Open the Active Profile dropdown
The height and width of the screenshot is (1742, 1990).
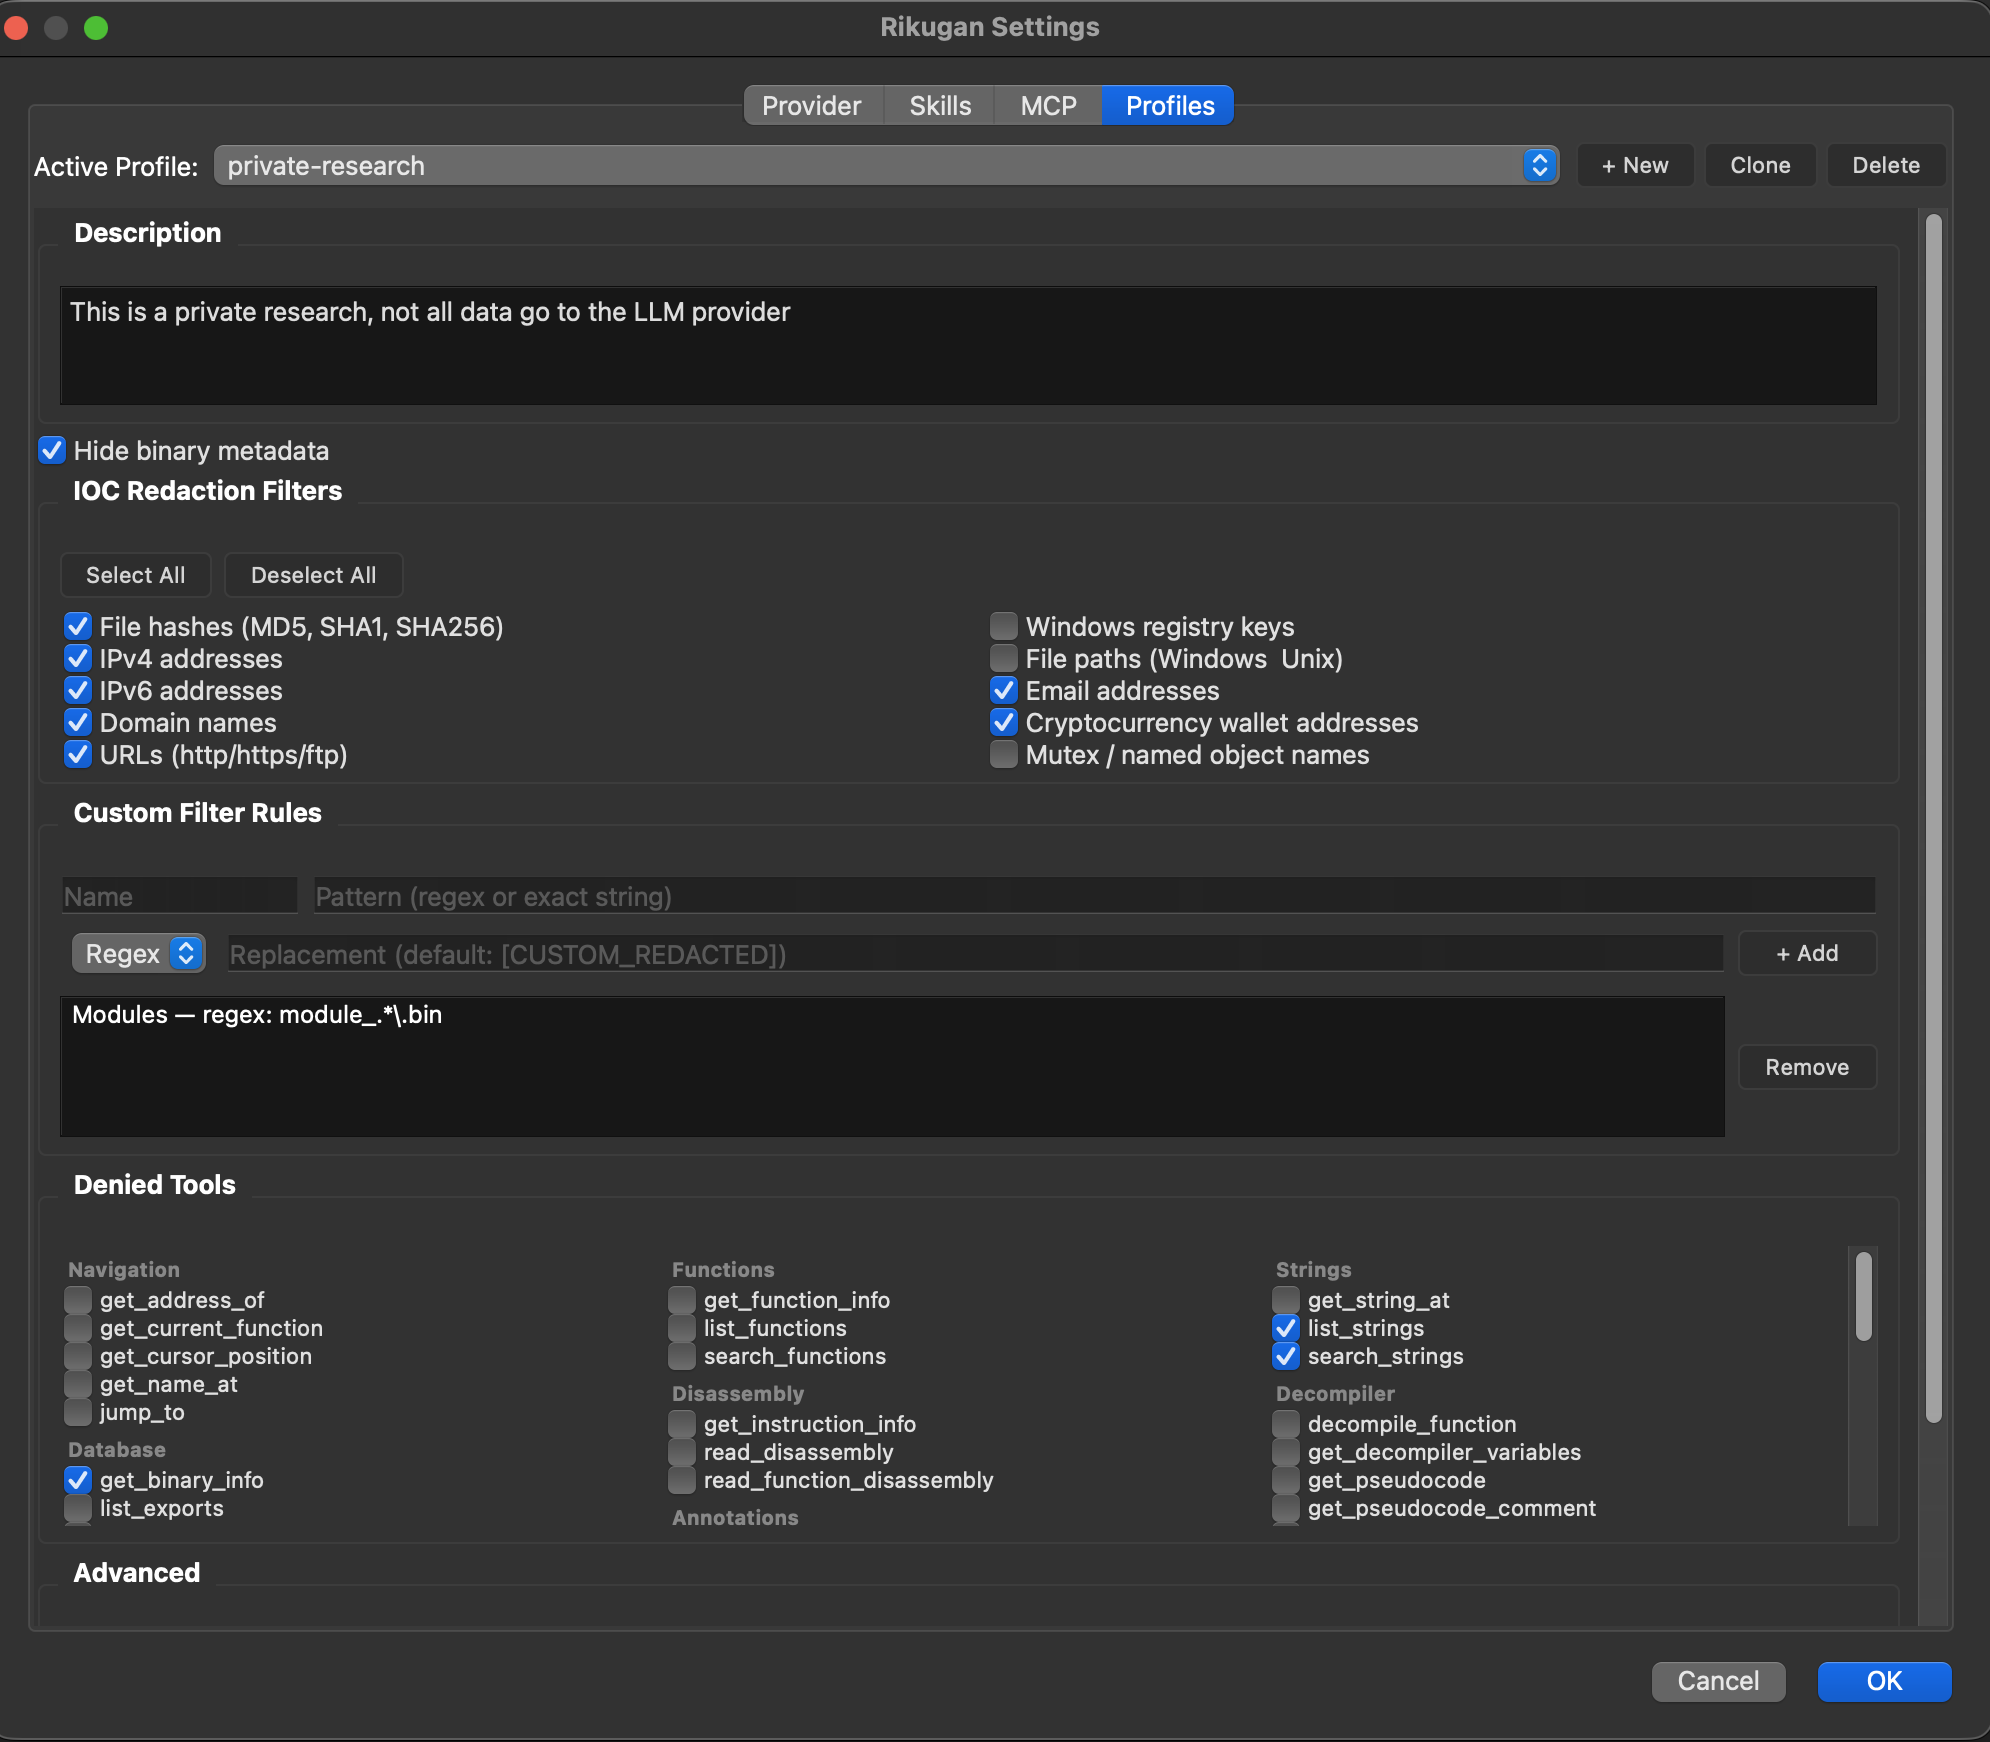click(x=1538, y=165)
